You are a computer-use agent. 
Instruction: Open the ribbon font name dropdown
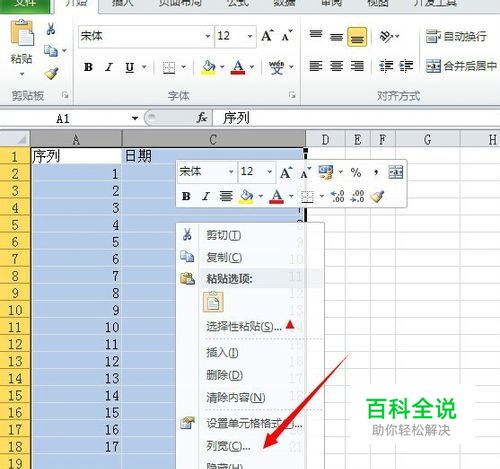(208, 36)
